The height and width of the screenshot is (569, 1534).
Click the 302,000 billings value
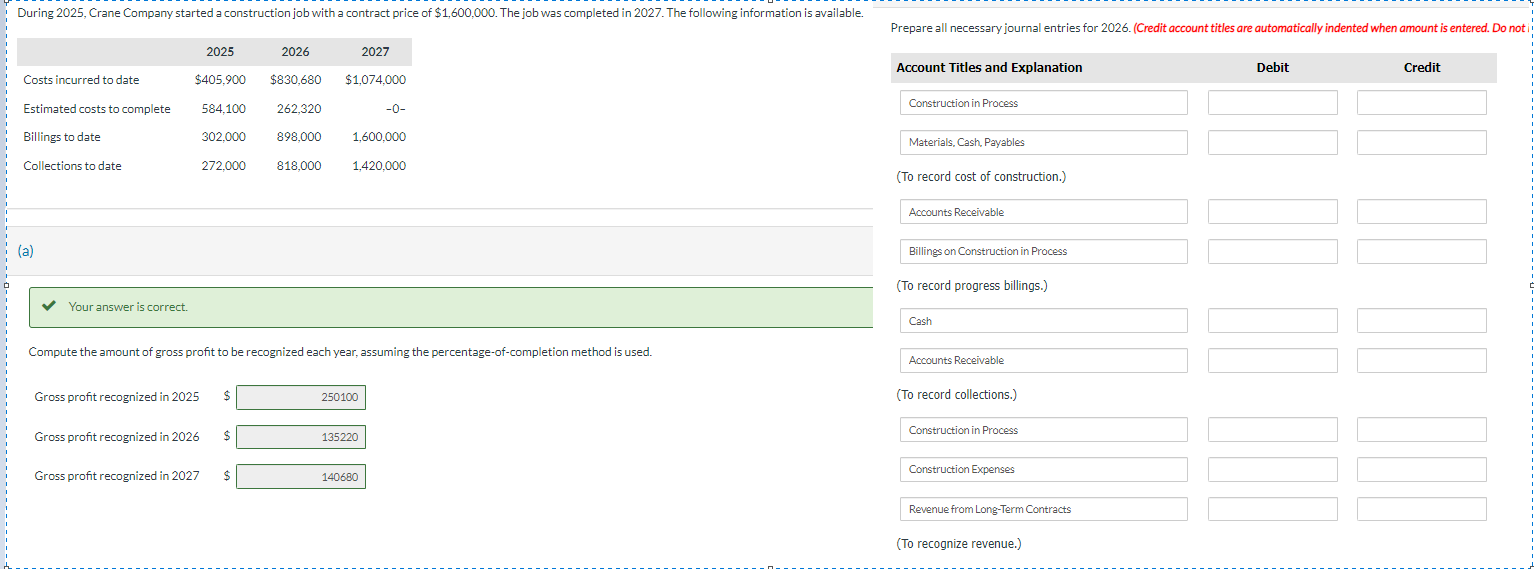[224, 137]
